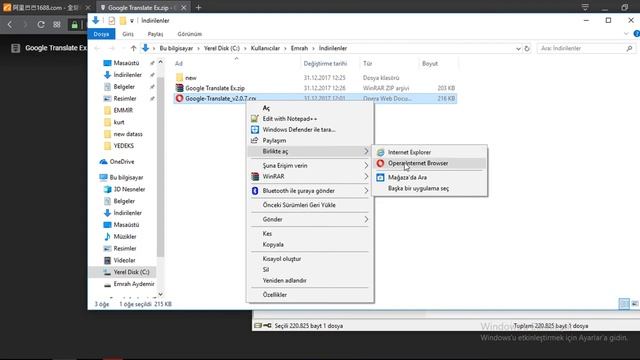This screenshot has height=360, width=640.
Task: Open kurt folder in sidebar
Action: (x=119, y=122)
